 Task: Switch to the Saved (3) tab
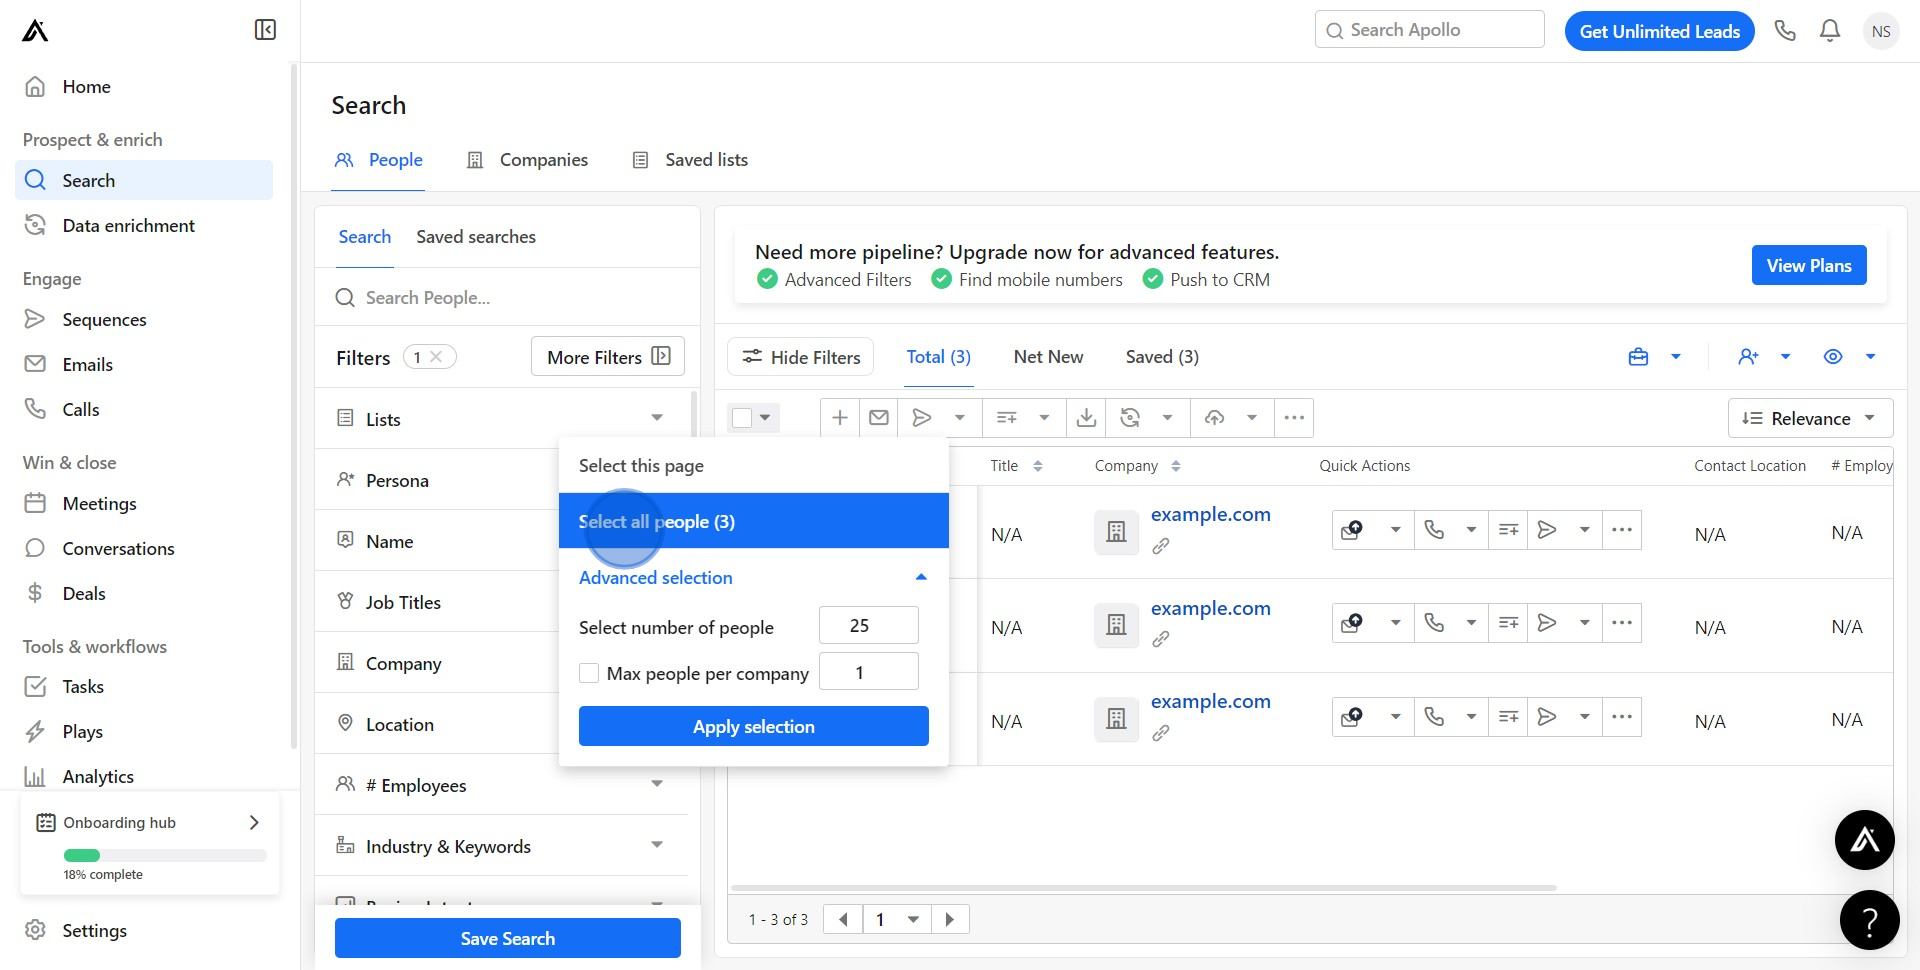1162,357
